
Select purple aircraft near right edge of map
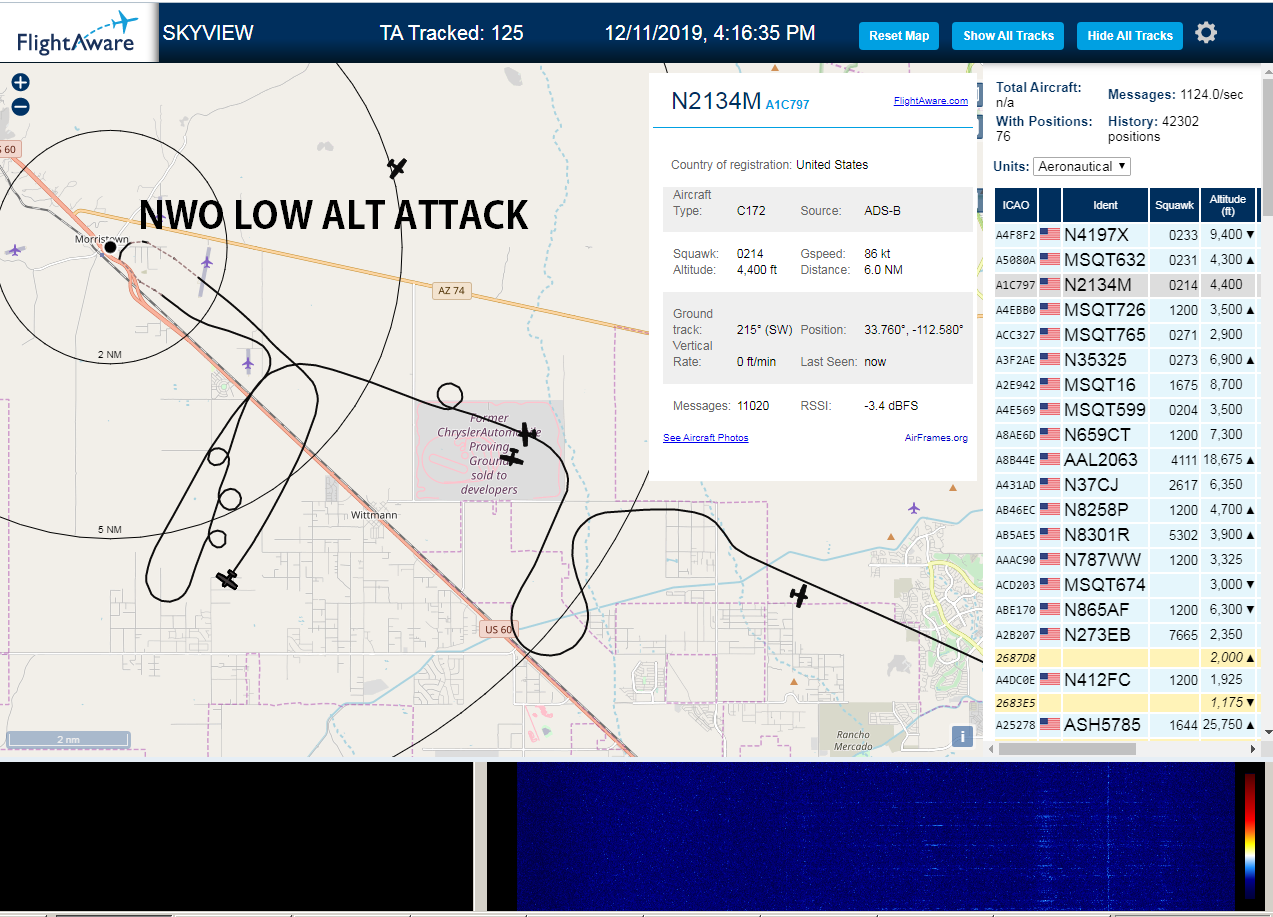point(914,508)
